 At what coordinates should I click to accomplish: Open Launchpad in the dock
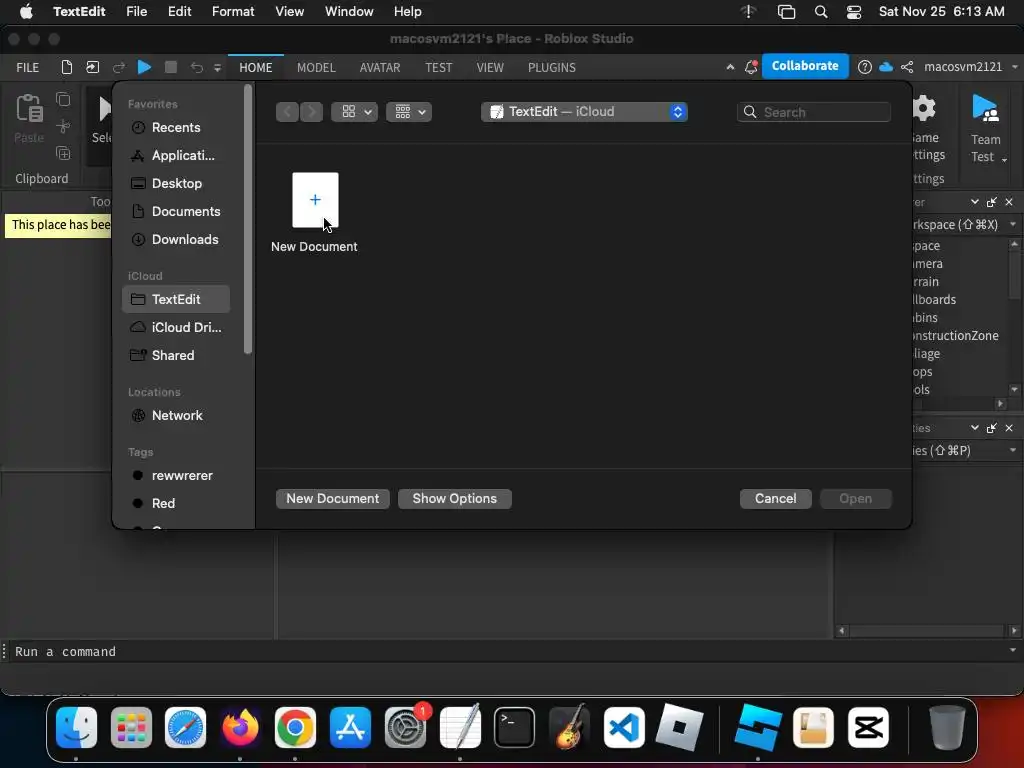tap(131, 727)
